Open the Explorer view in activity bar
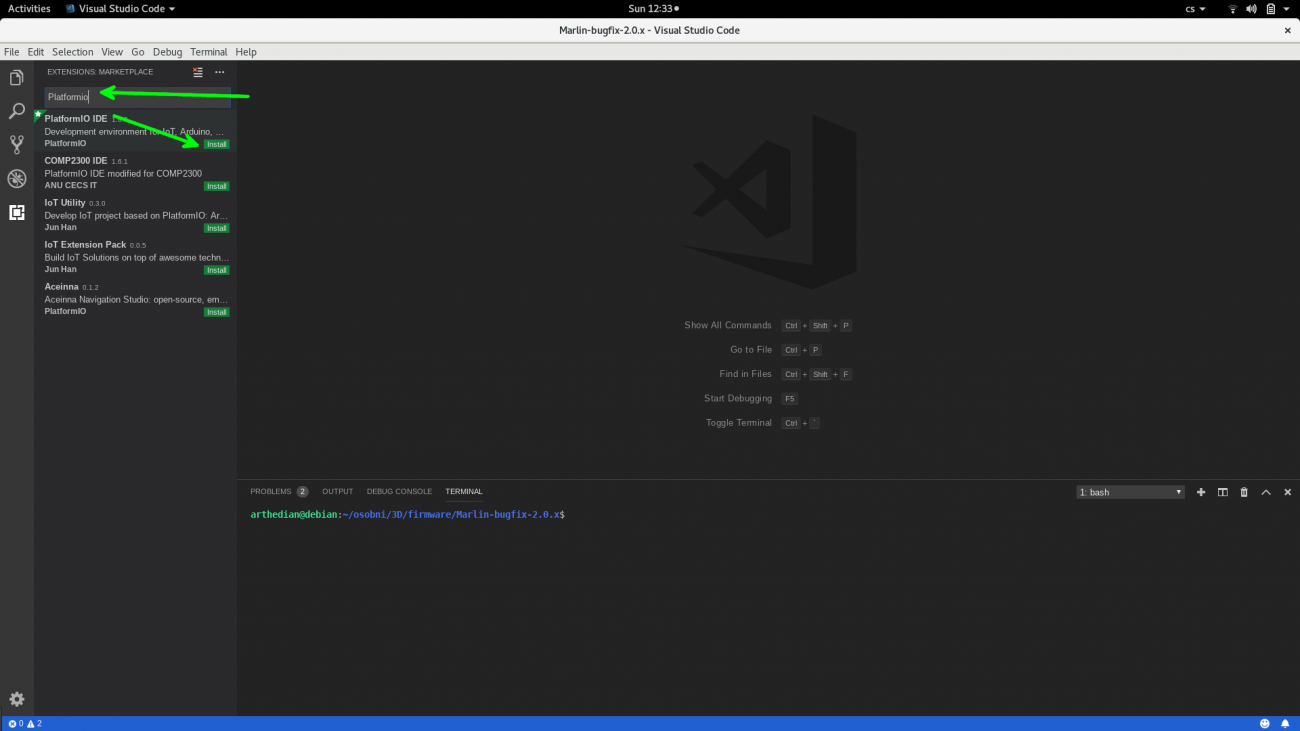 pos(16,78)
